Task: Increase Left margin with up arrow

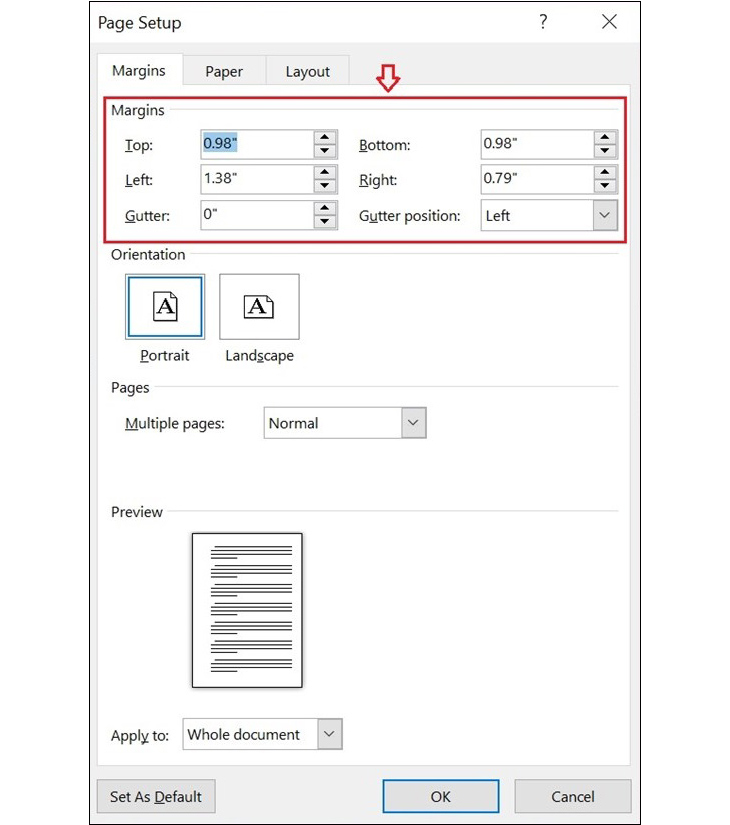Action: [x=325, y=172]
